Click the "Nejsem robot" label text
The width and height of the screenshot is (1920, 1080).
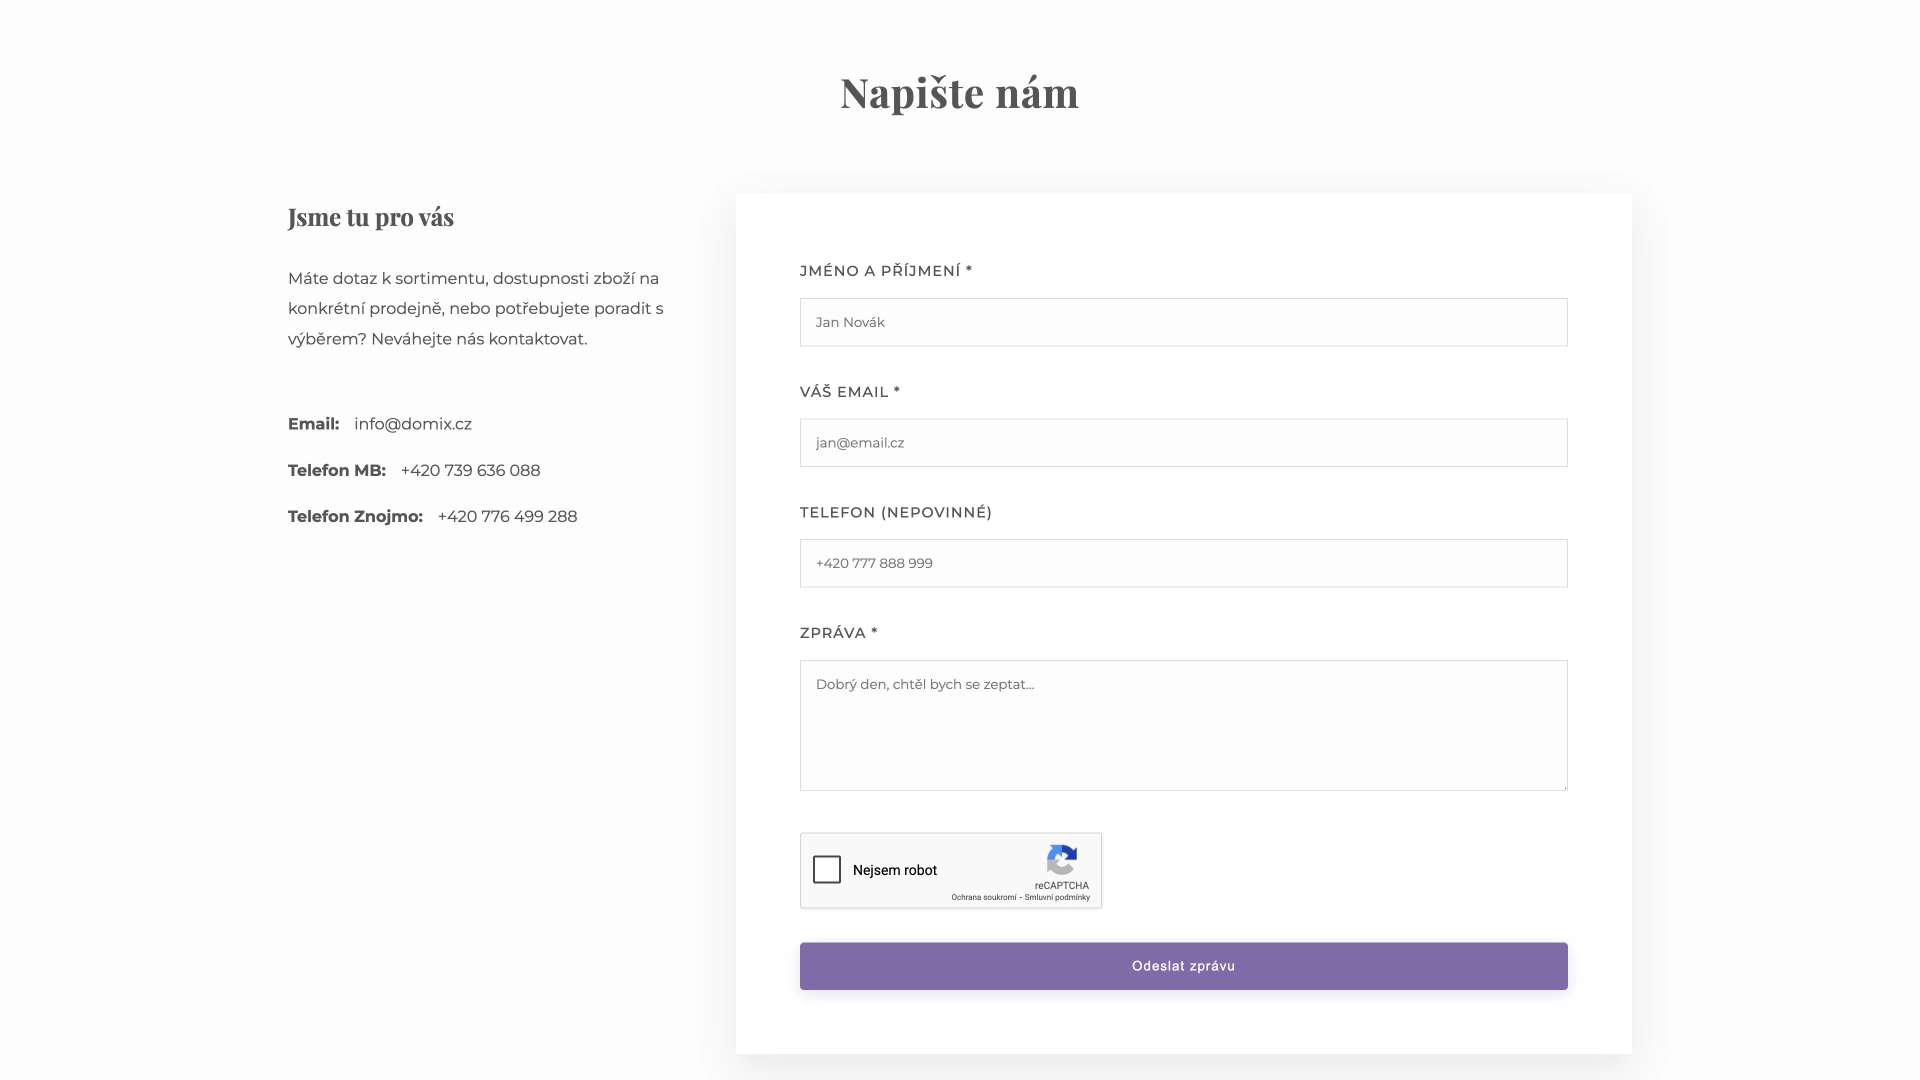point(894,870)
